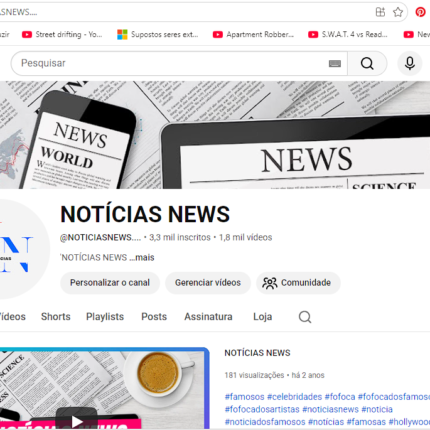Click the 3,3 mil inscritos text
Screen dimensions: 430x430
tap(180, 237)
